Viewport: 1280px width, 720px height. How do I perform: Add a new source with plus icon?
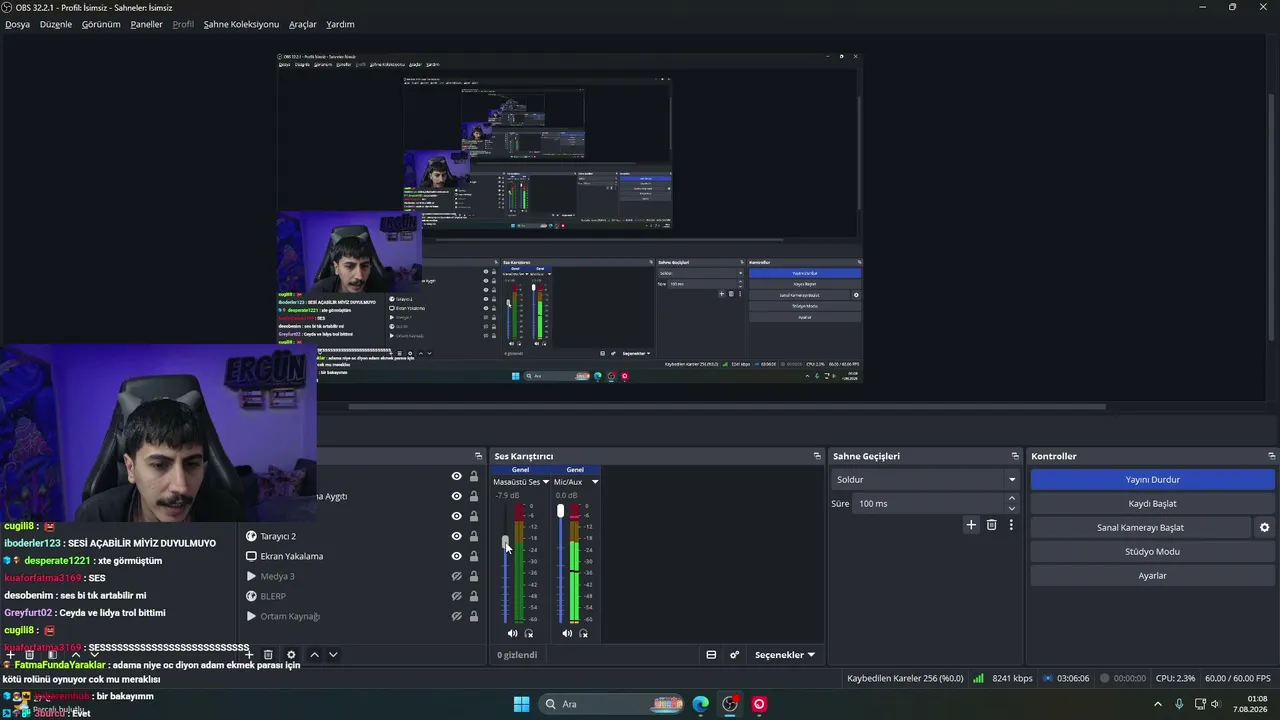249,655
